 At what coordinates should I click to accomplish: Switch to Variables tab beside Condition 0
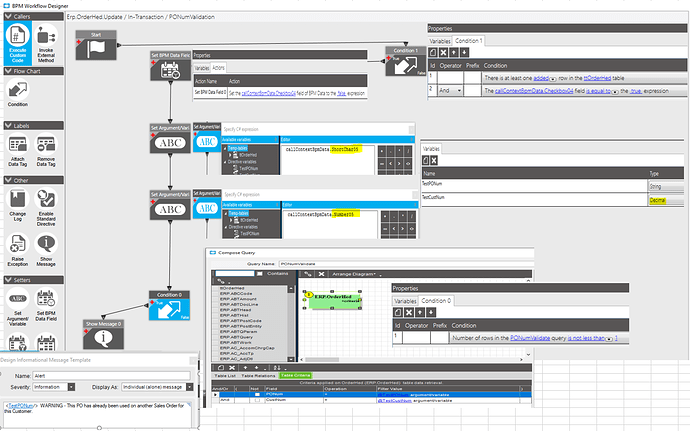coord(405,301)
